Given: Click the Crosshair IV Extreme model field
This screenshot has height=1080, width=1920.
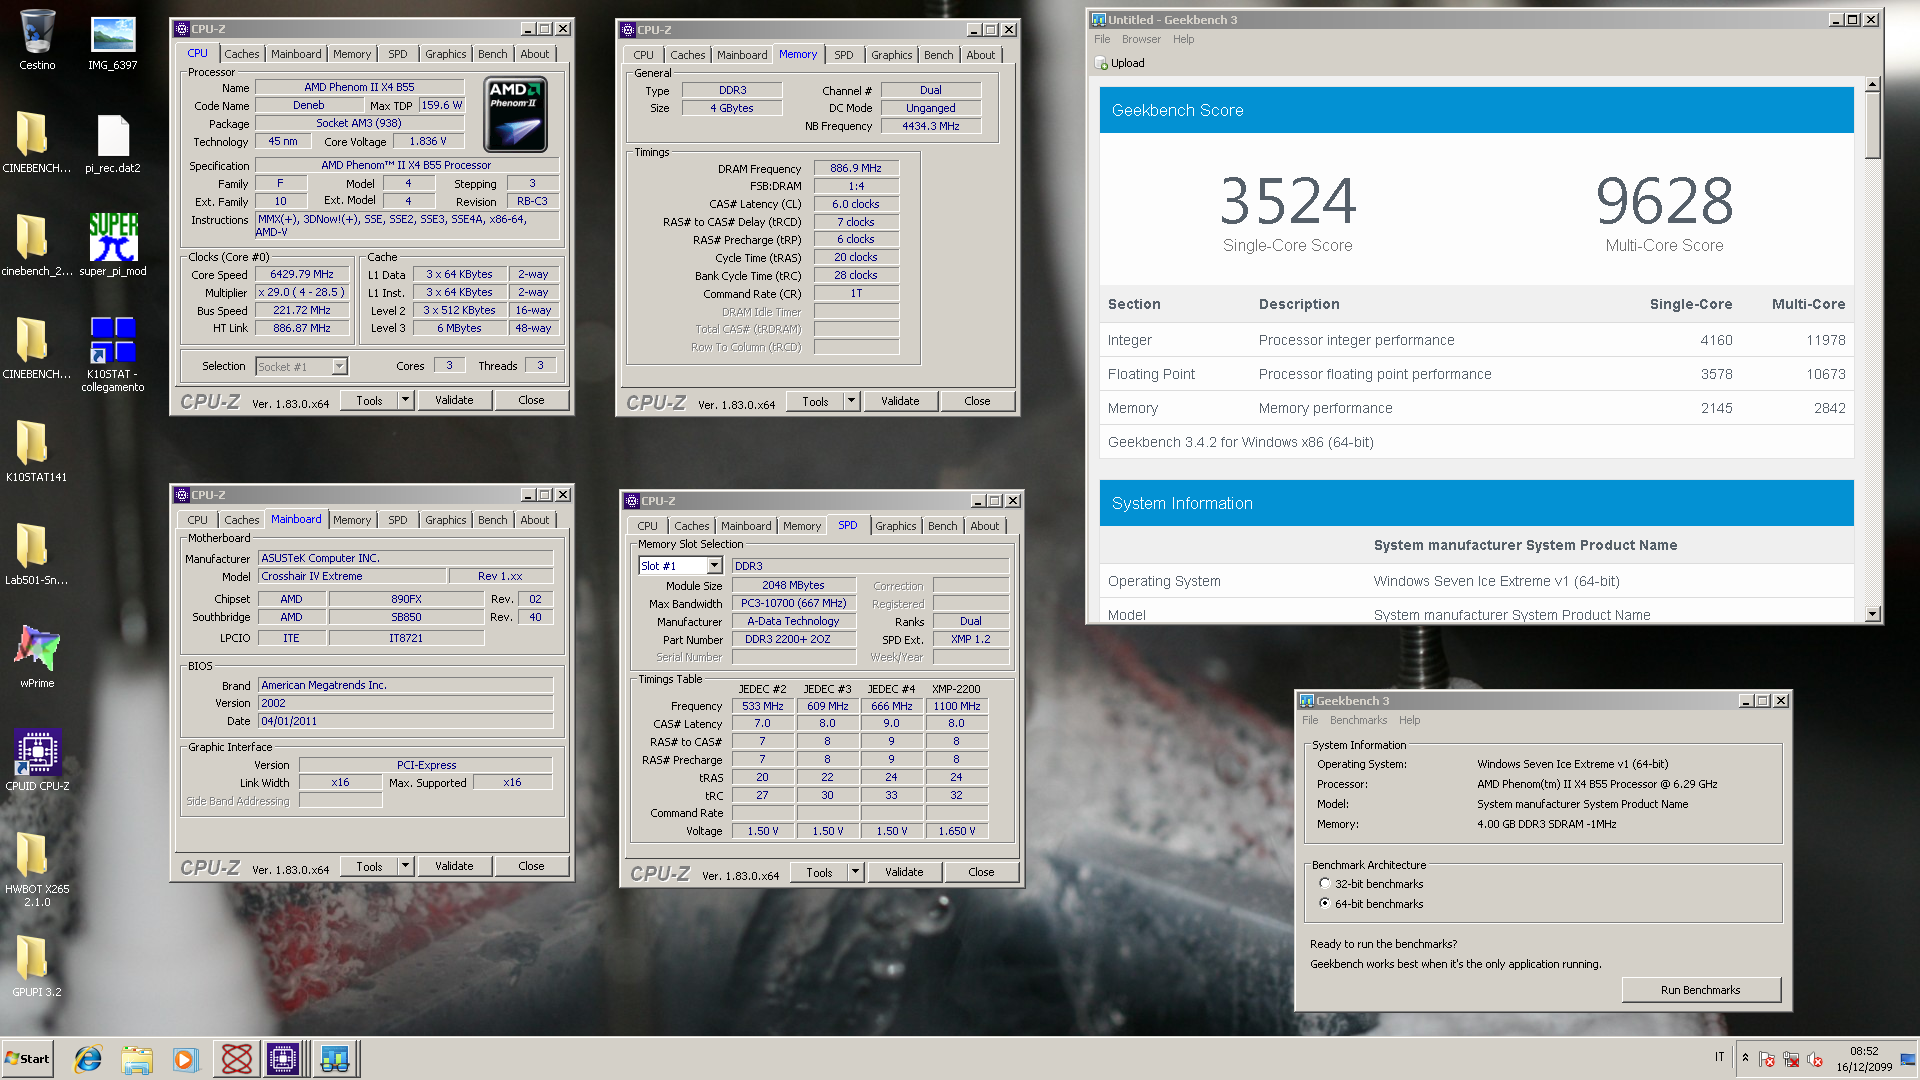Looking at the screenshot, I should click(352, 577).
